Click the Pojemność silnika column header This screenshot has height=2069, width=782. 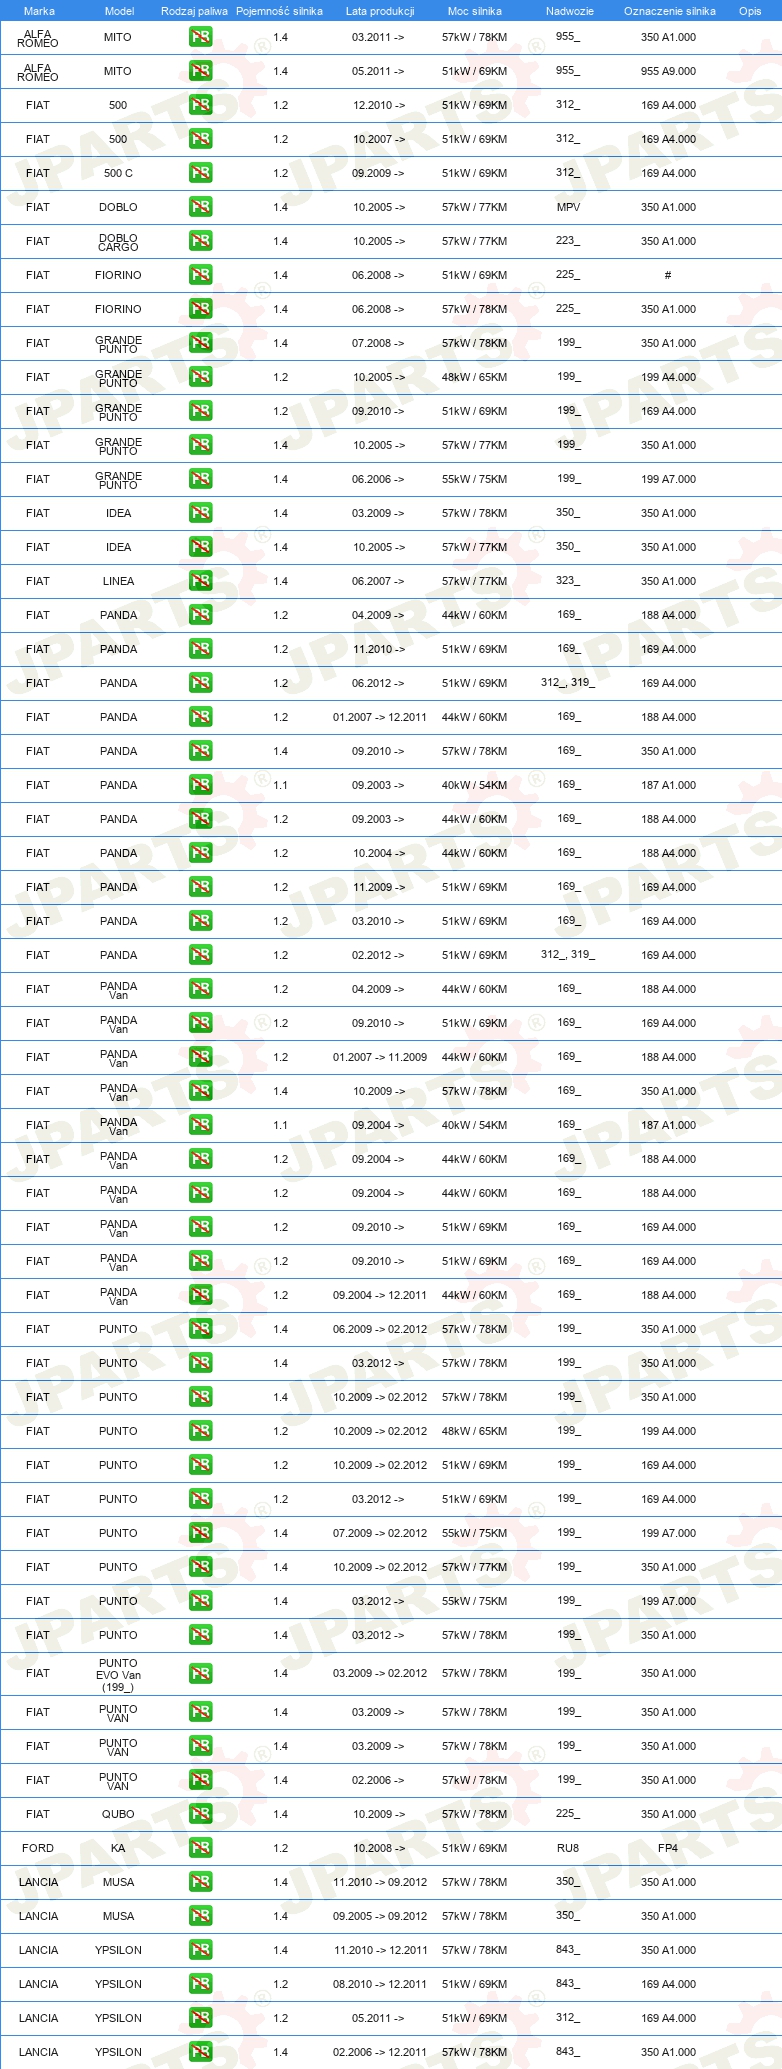pyautogui.click(x=279, y=11)
